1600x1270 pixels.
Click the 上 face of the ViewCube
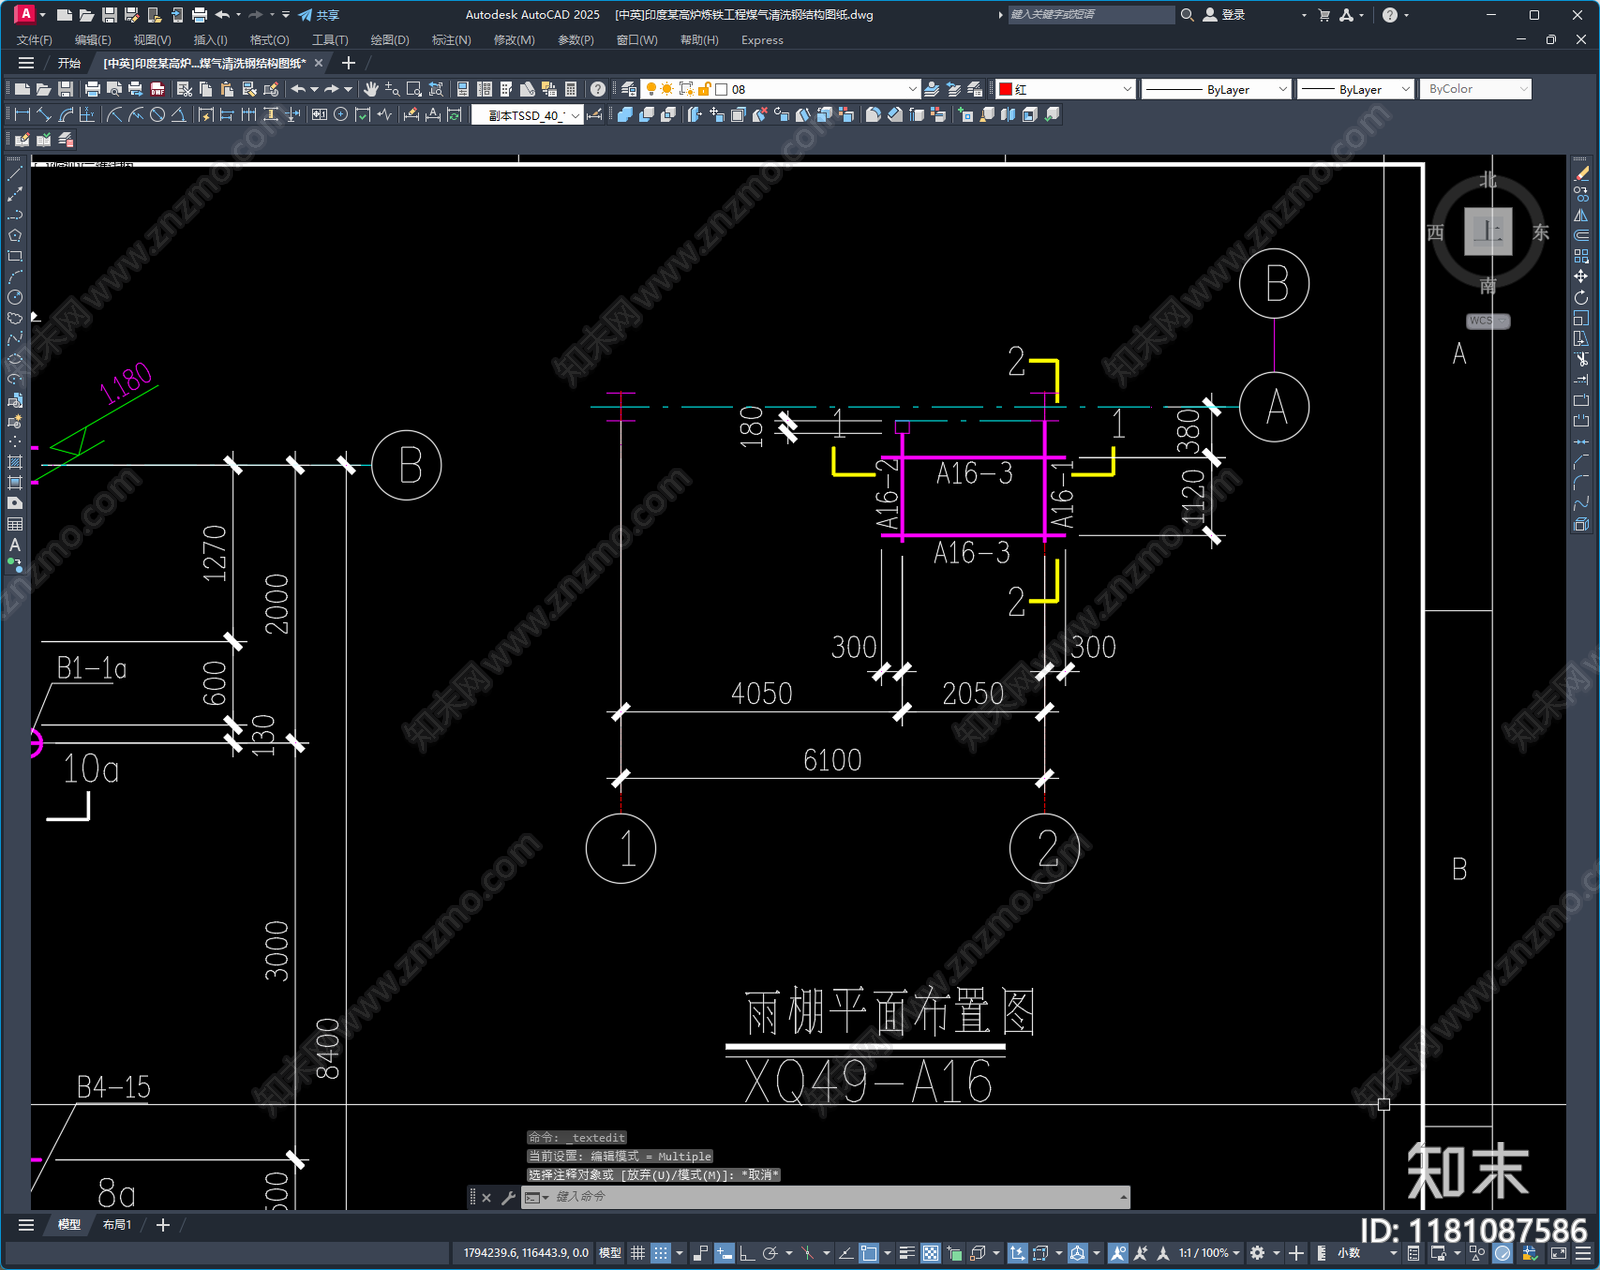pyautogui.click(x=1488, y=232)
